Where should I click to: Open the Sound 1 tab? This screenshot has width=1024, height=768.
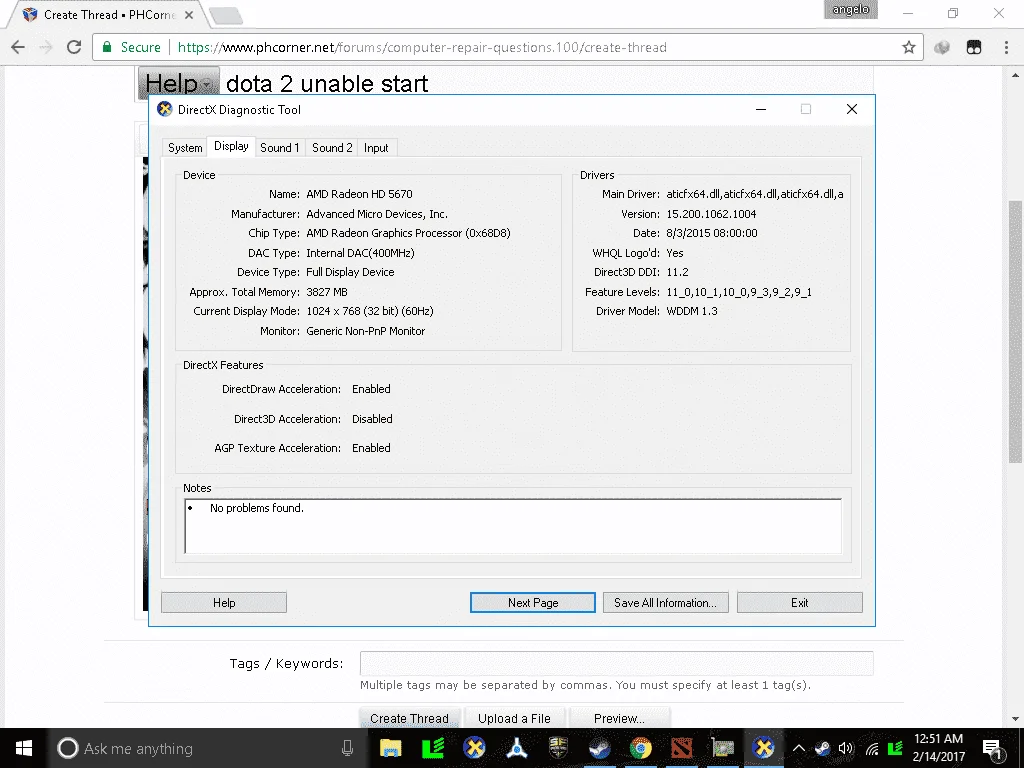click(280, 148)
